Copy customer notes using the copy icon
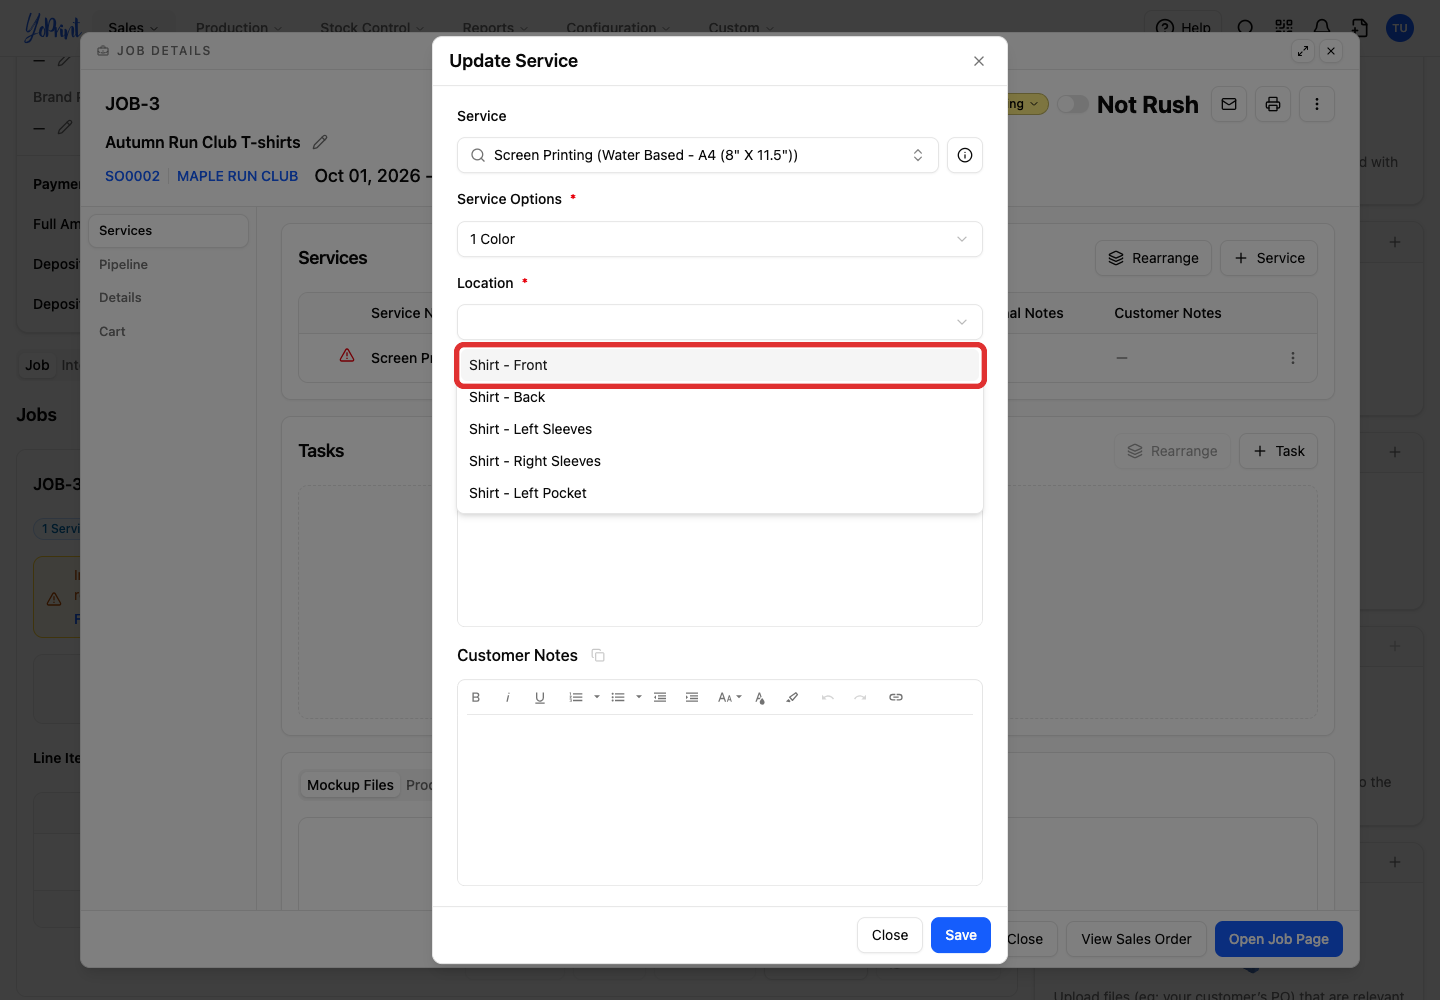The height and width of the screenshot is (1000, 1440). 598,655
